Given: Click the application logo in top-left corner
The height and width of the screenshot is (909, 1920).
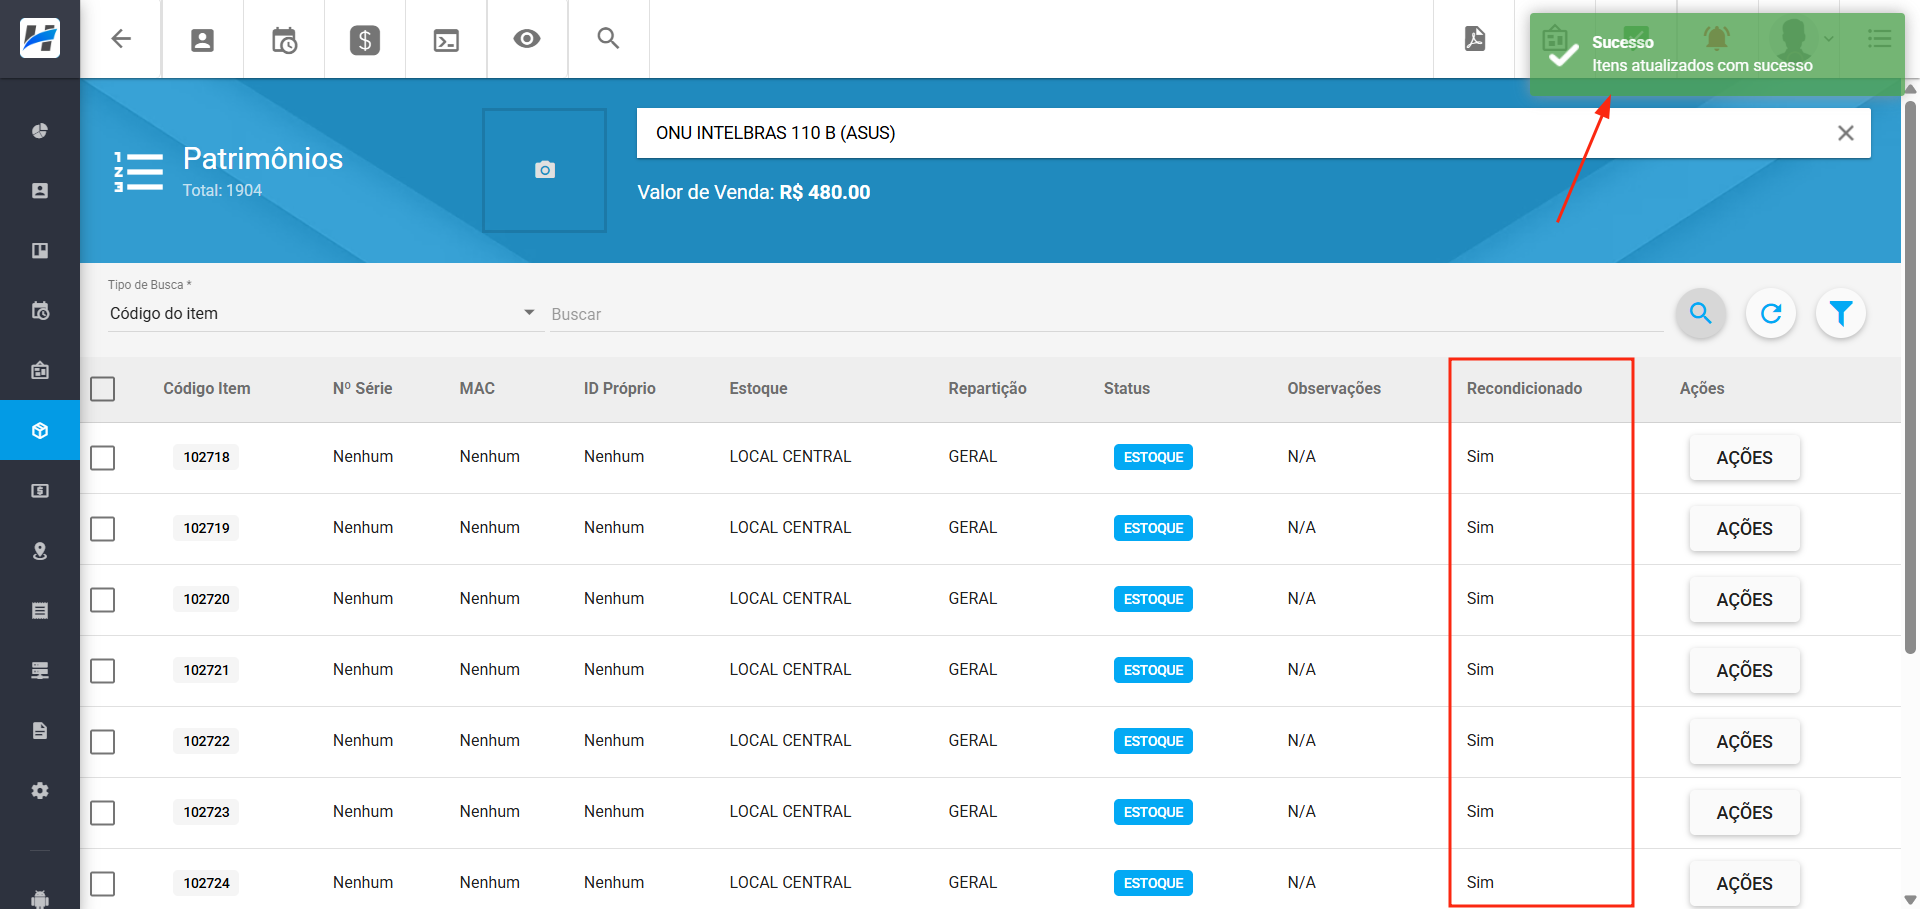Looking at the screenshot, I should point(40,38).
